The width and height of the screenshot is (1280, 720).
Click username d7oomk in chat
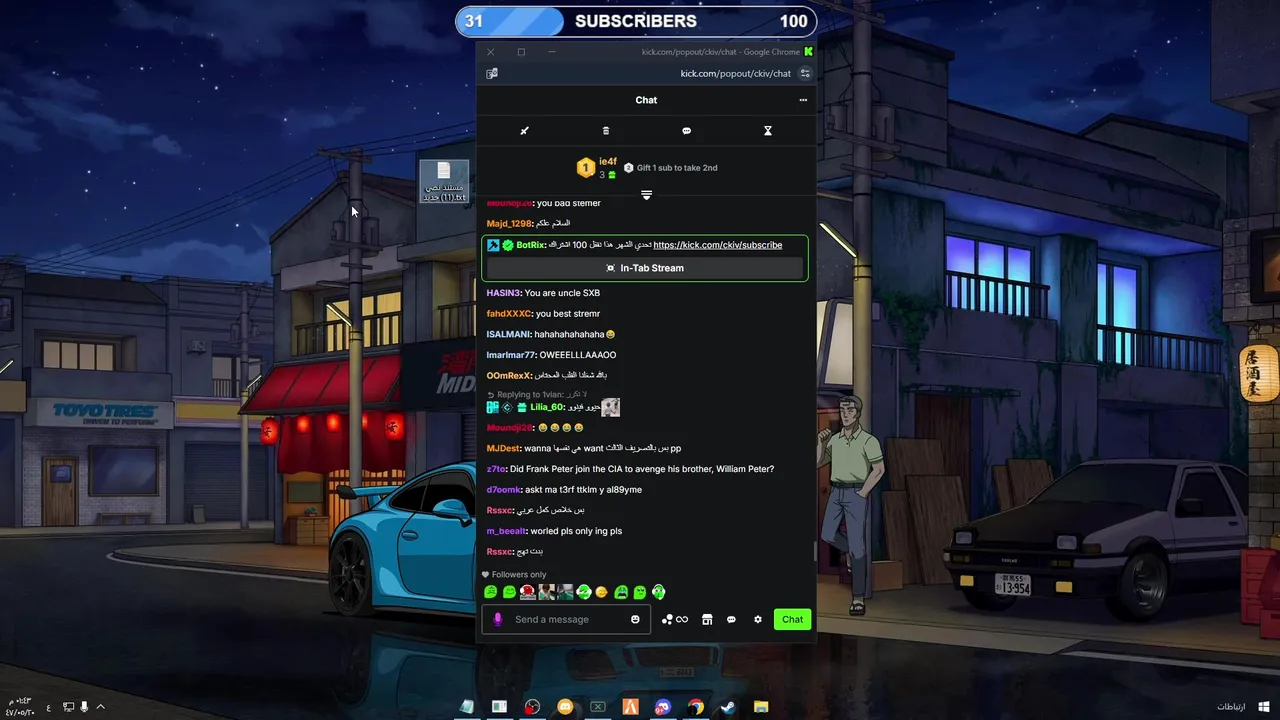click(504, 490)
